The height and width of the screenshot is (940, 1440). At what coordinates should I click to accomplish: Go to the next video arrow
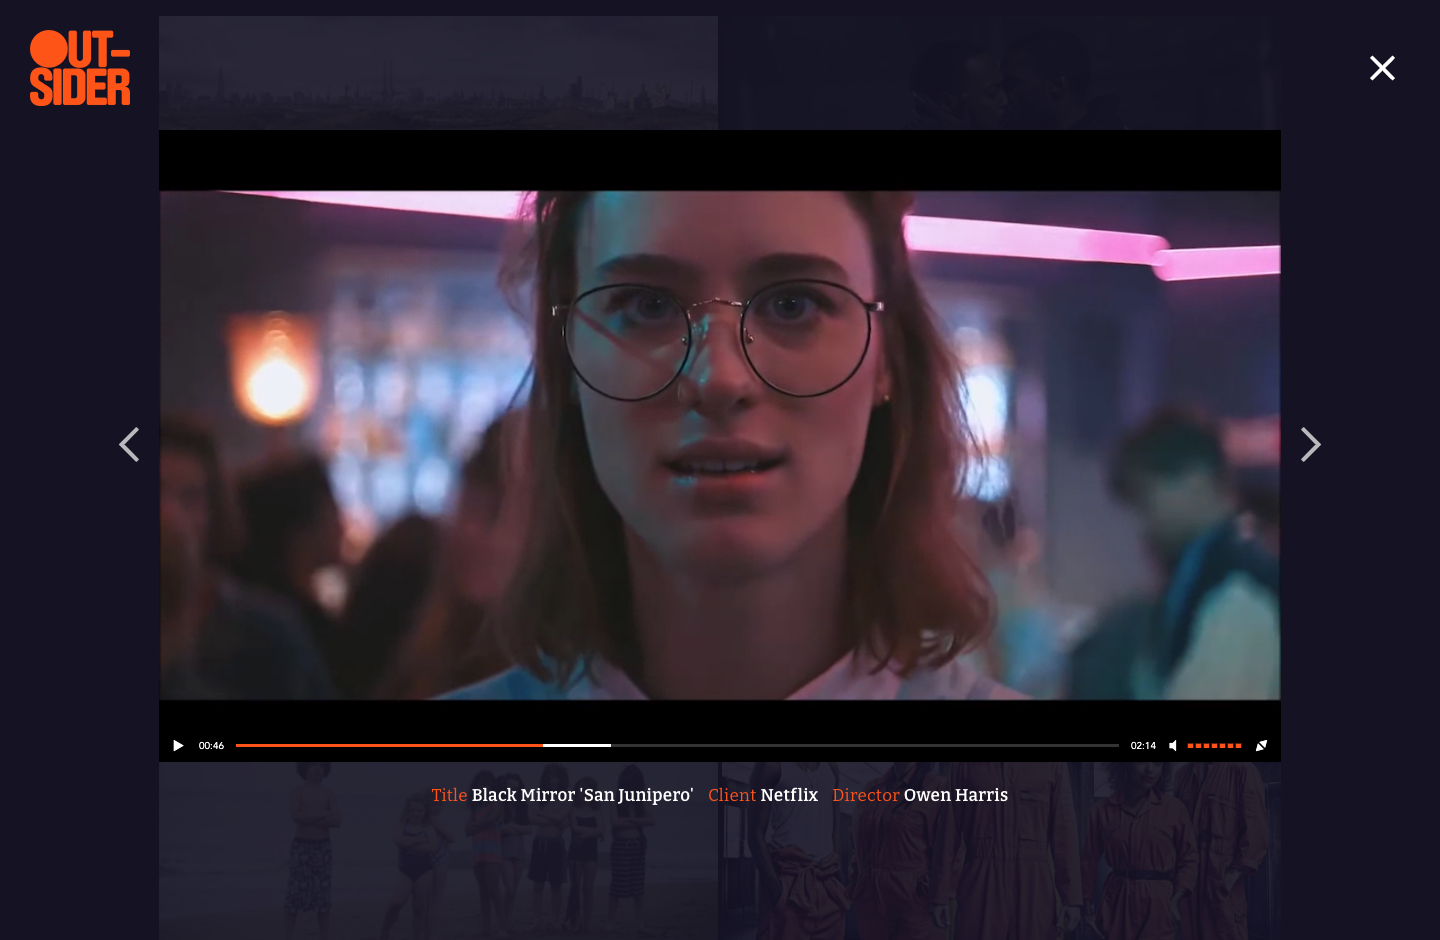pos(1310,445)
